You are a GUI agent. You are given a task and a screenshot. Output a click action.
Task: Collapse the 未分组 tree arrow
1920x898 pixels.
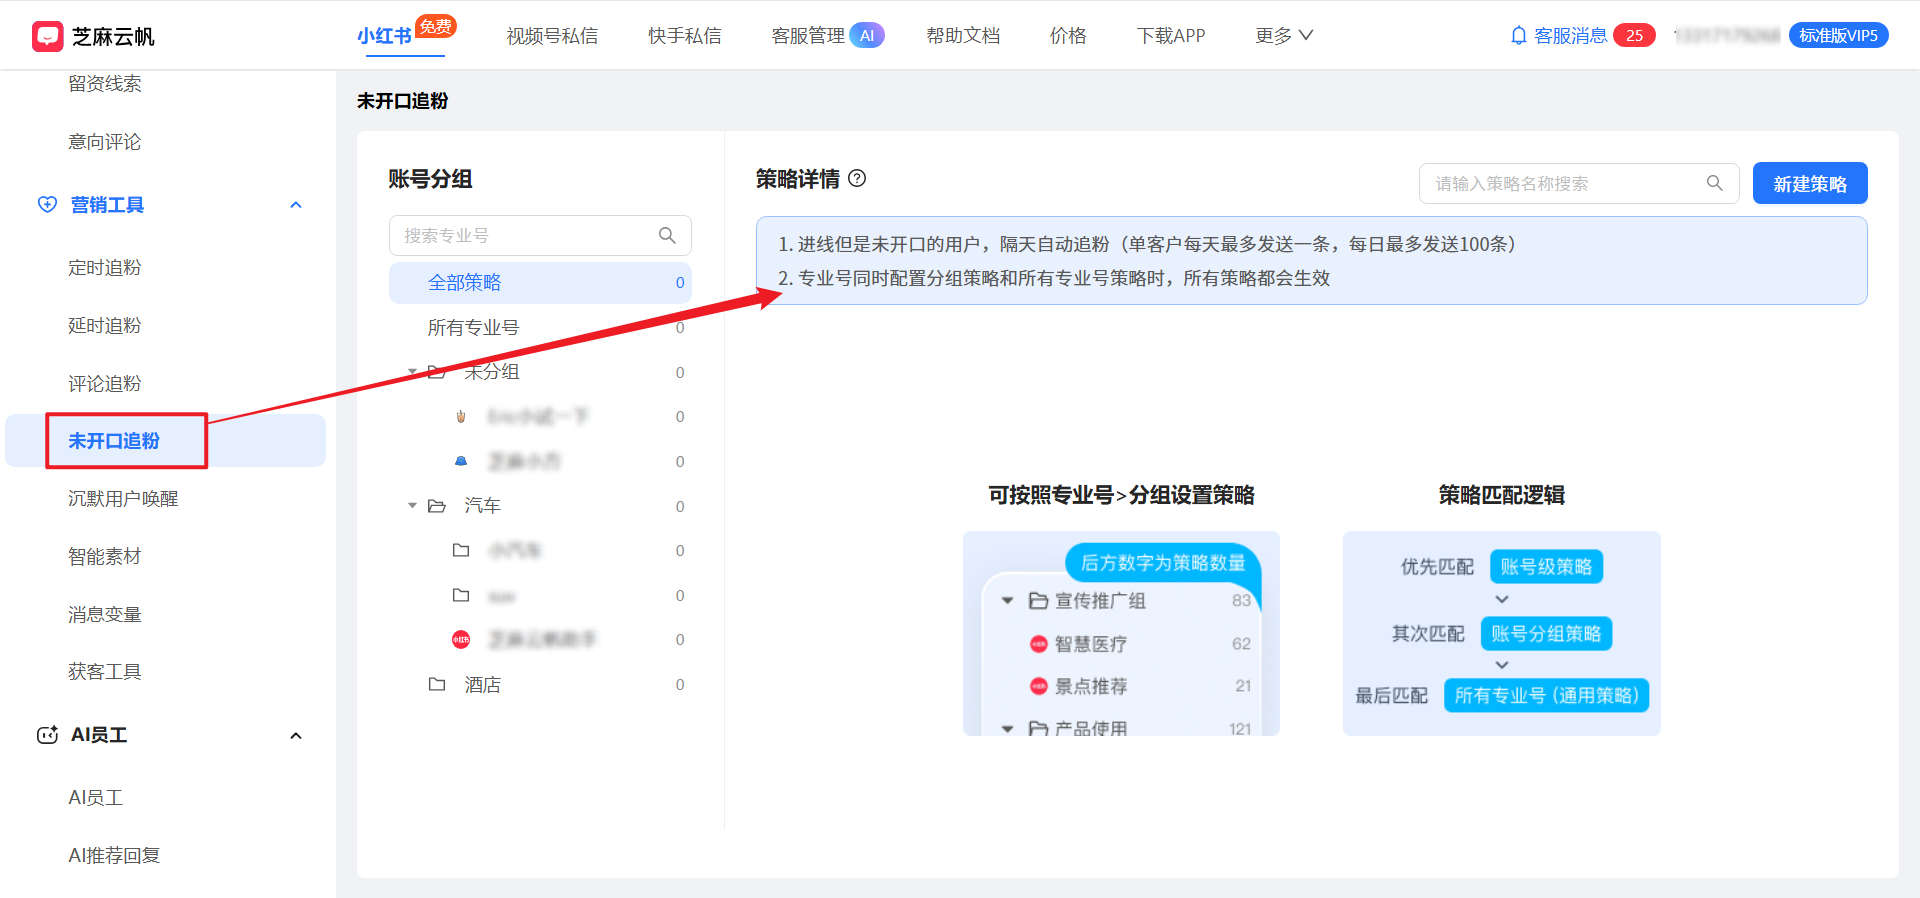pos(412,372)
